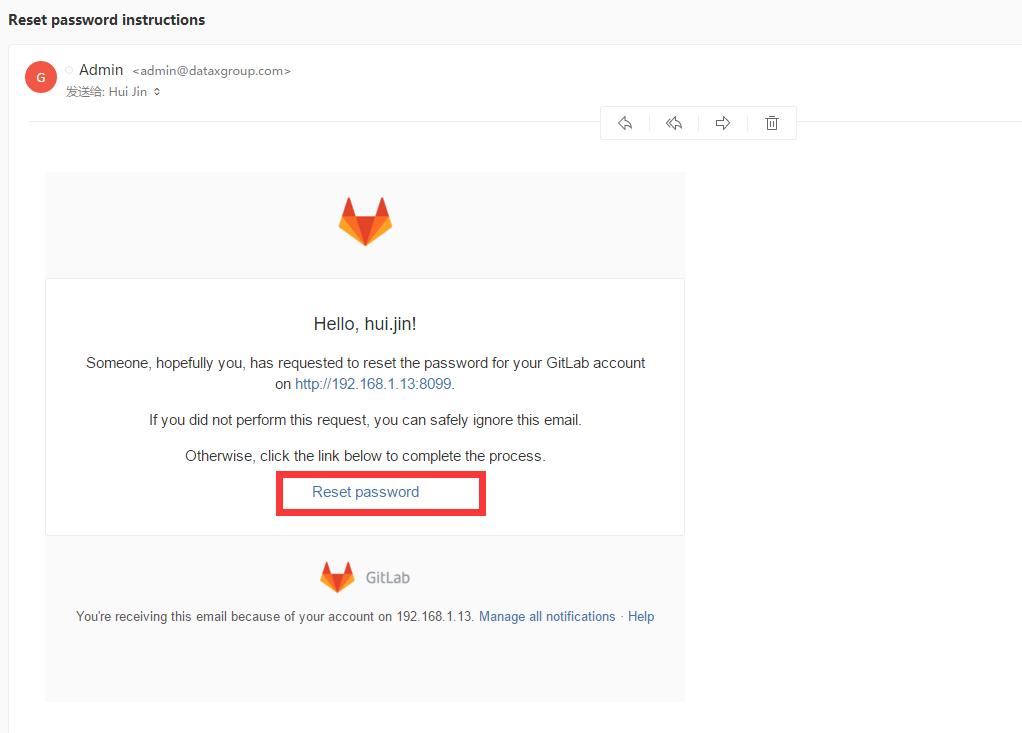
Task: Click the Hello, hui.jin! greeting
Action: pyautogui.click(x=365, y=324)
